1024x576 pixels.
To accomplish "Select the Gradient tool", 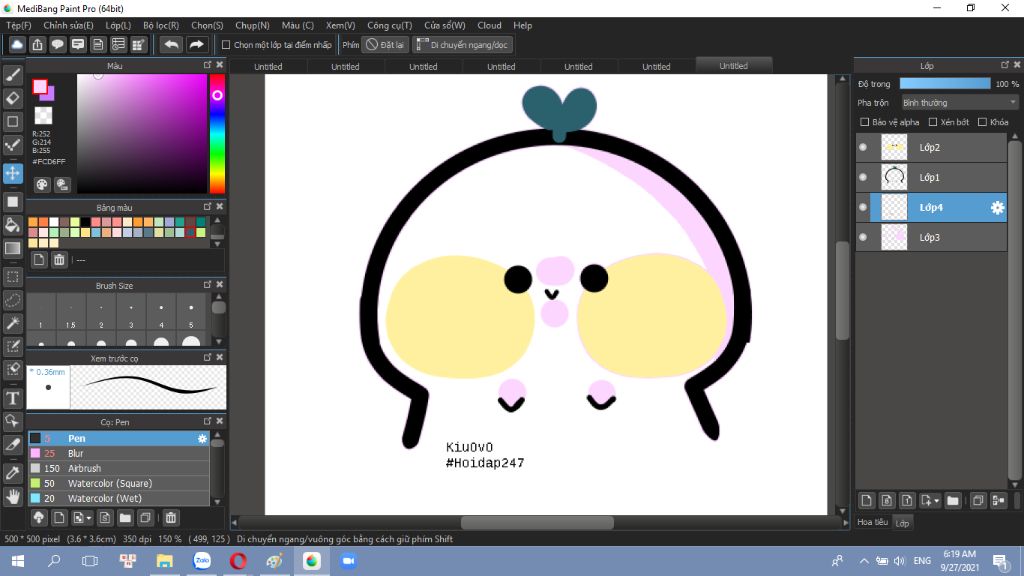I will pos(12,249).
